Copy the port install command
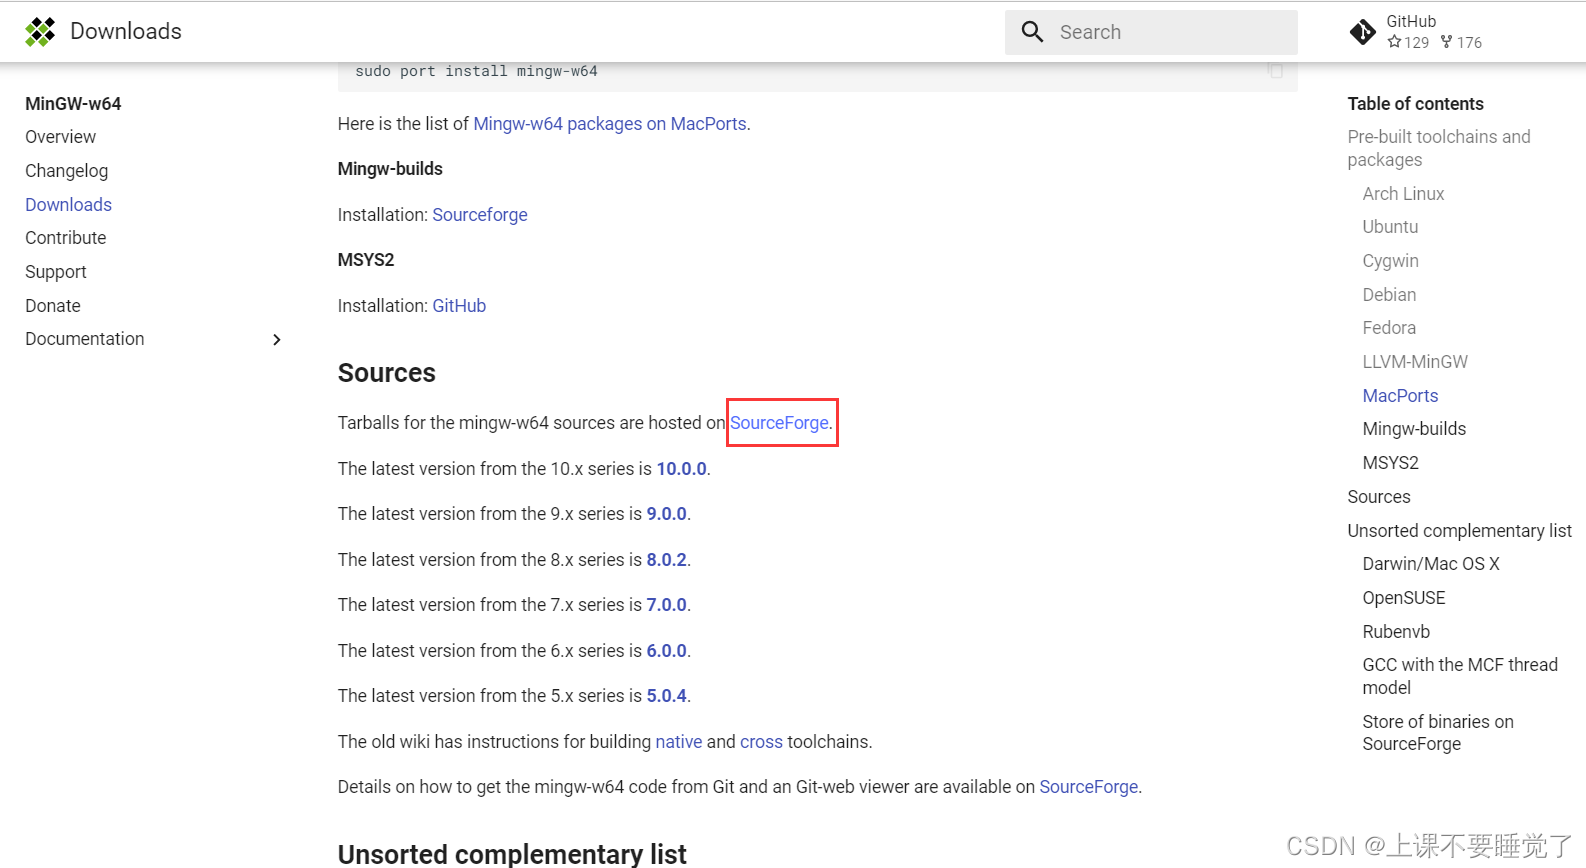 tap(1275, 70)
